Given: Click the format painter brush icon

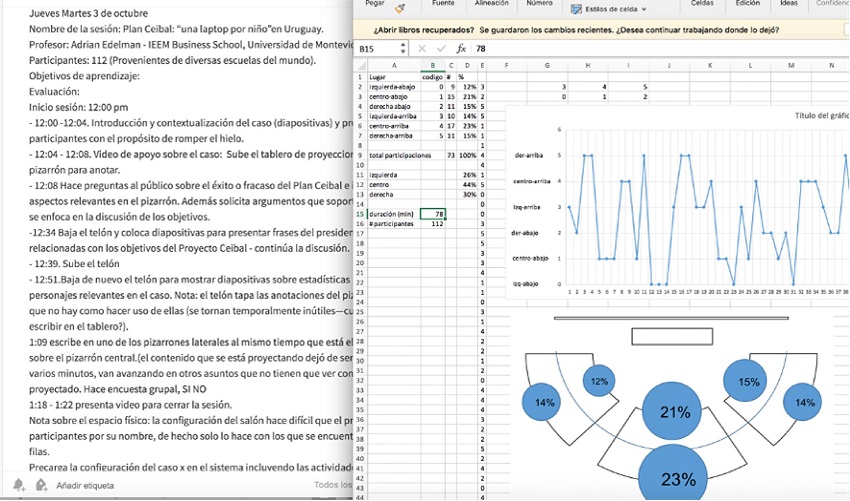Looking at the screenshot, I should pos(400,8).
